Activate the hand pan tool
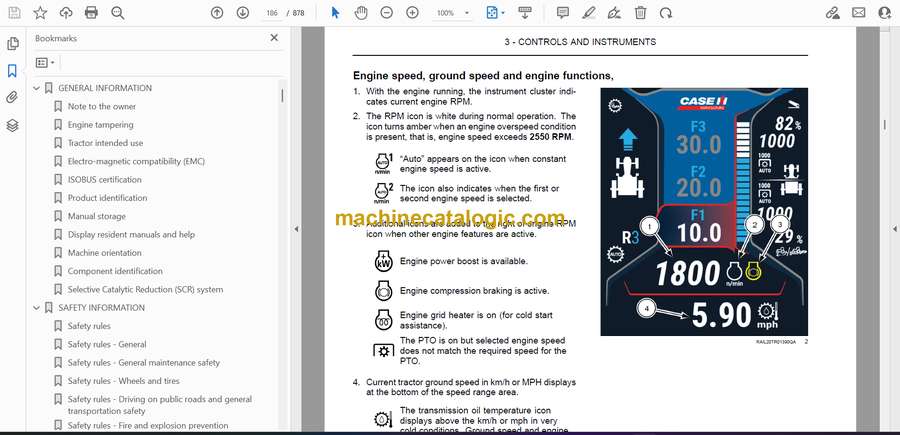The height and width of the screenshot is (435, 900). coord(361,13)
